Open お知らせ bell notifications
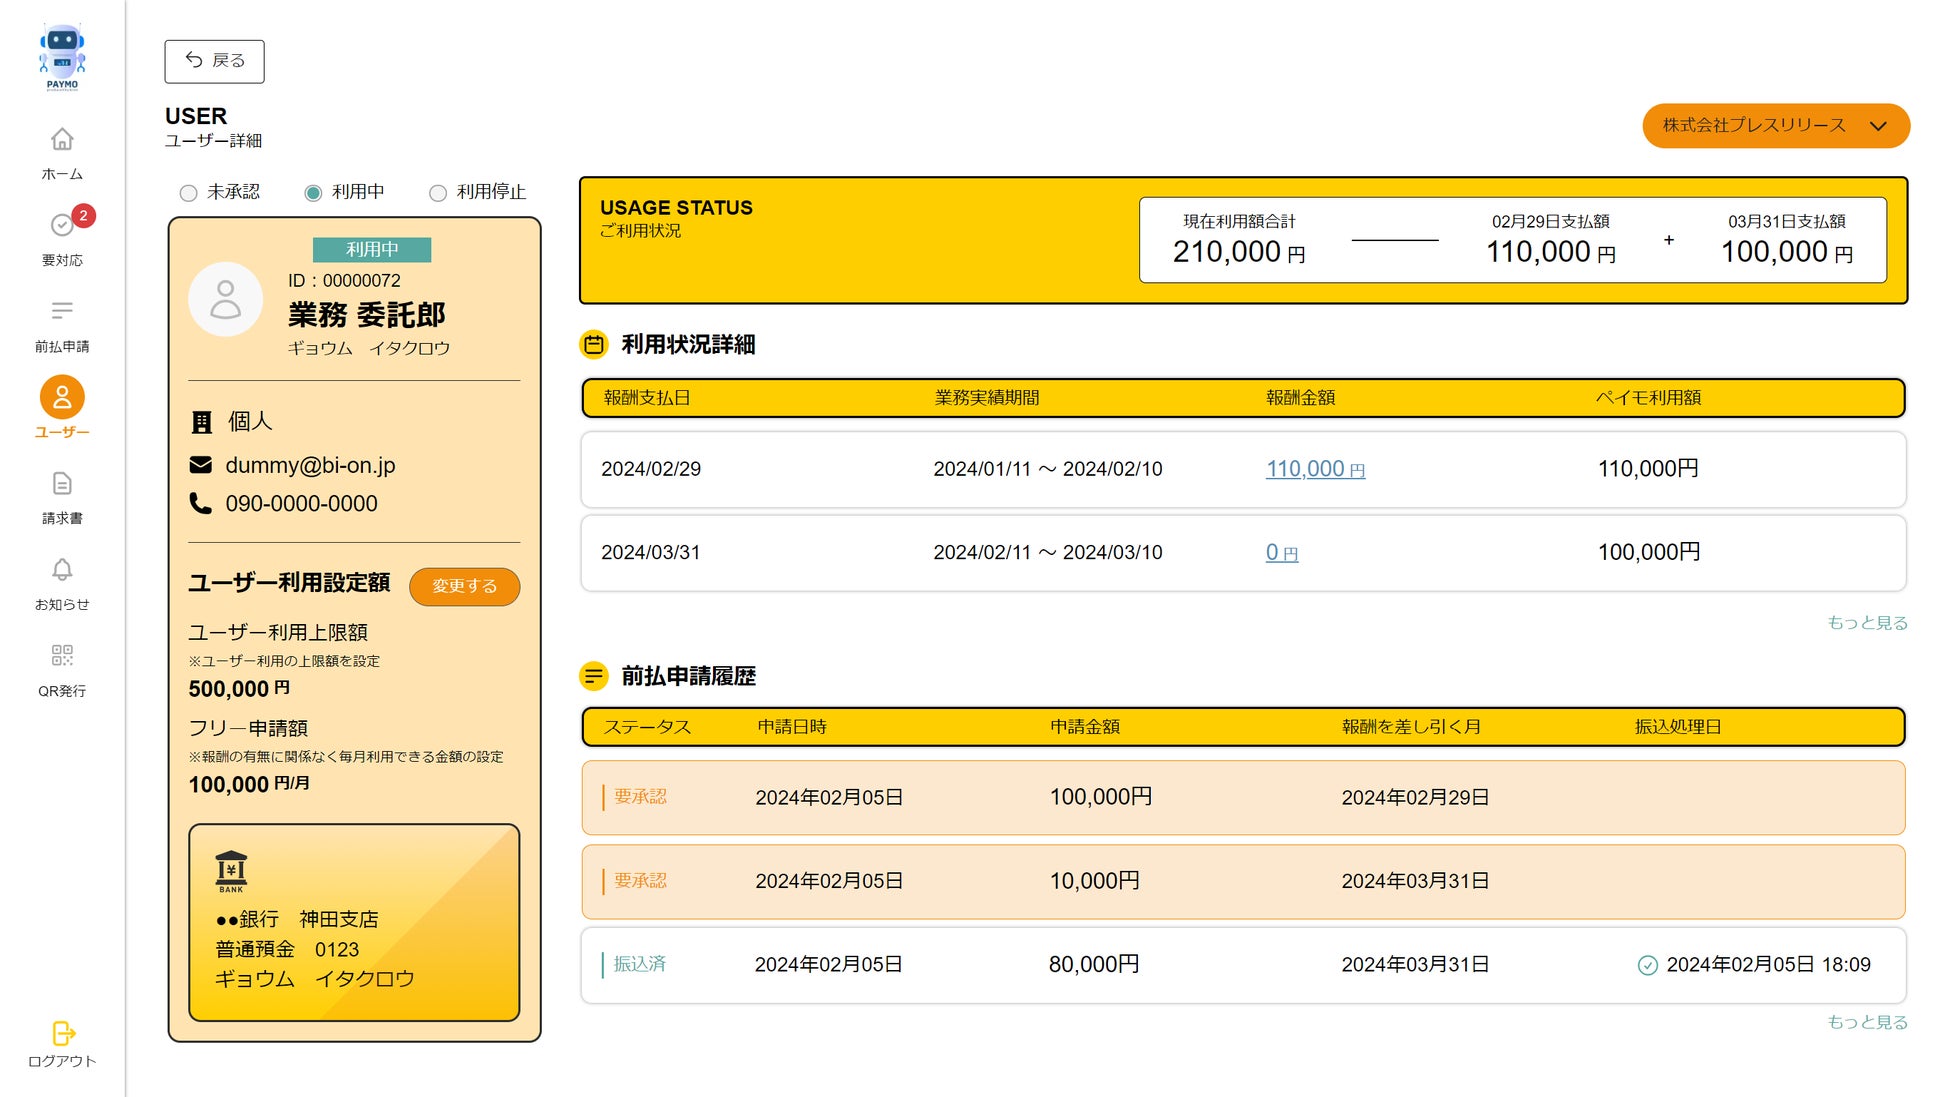This screenshot has width=1950, height=1097. pyautogui.click(x=62, y=570)
